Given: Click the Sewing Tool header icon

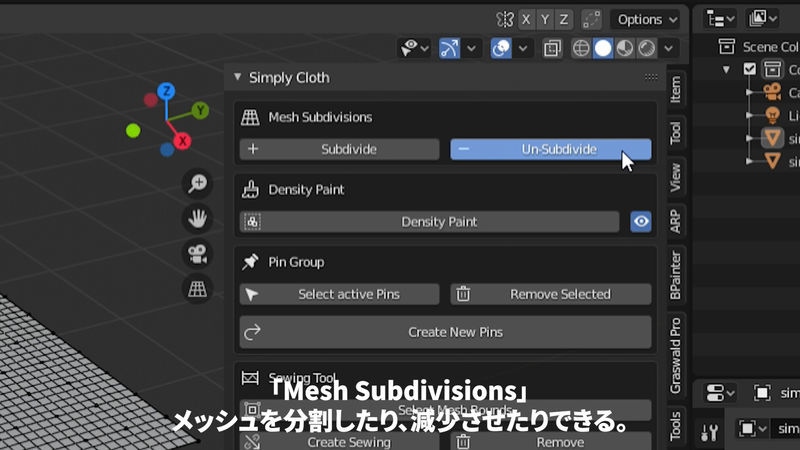Looking at the screenshot, I should [x=250, y=378].
